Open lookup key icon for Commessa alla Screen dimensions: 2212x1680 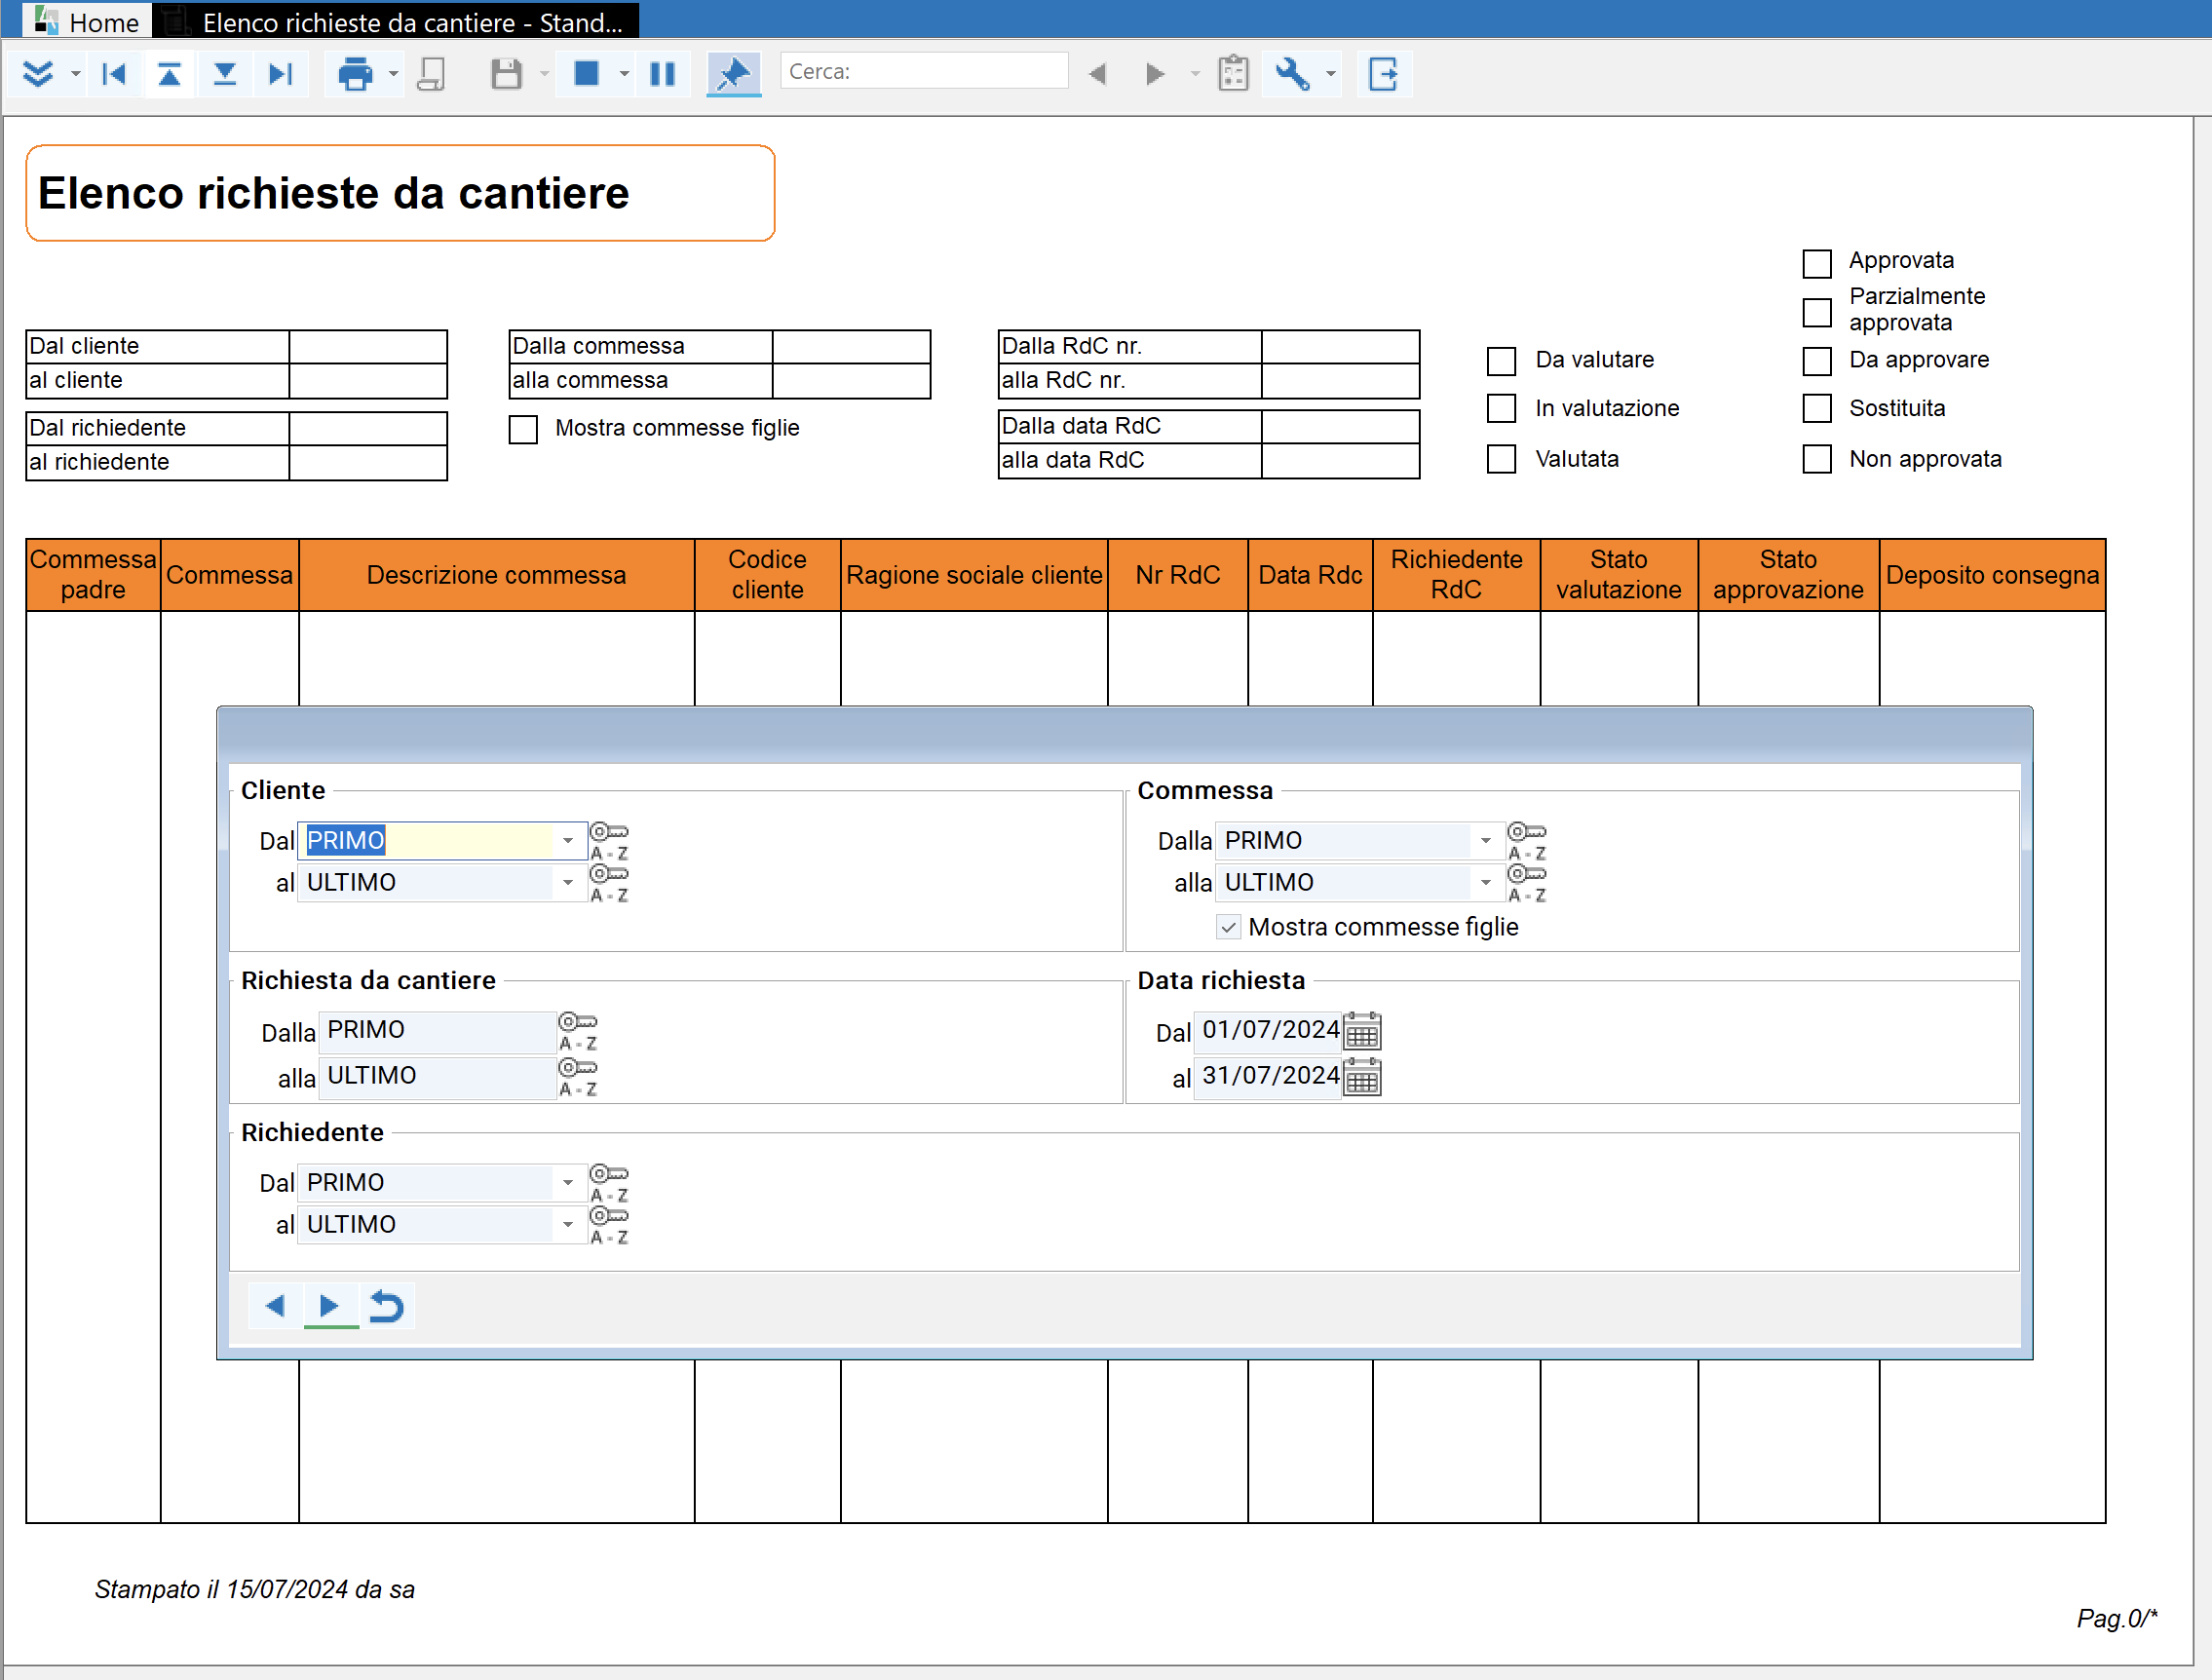pos(1526,884)
